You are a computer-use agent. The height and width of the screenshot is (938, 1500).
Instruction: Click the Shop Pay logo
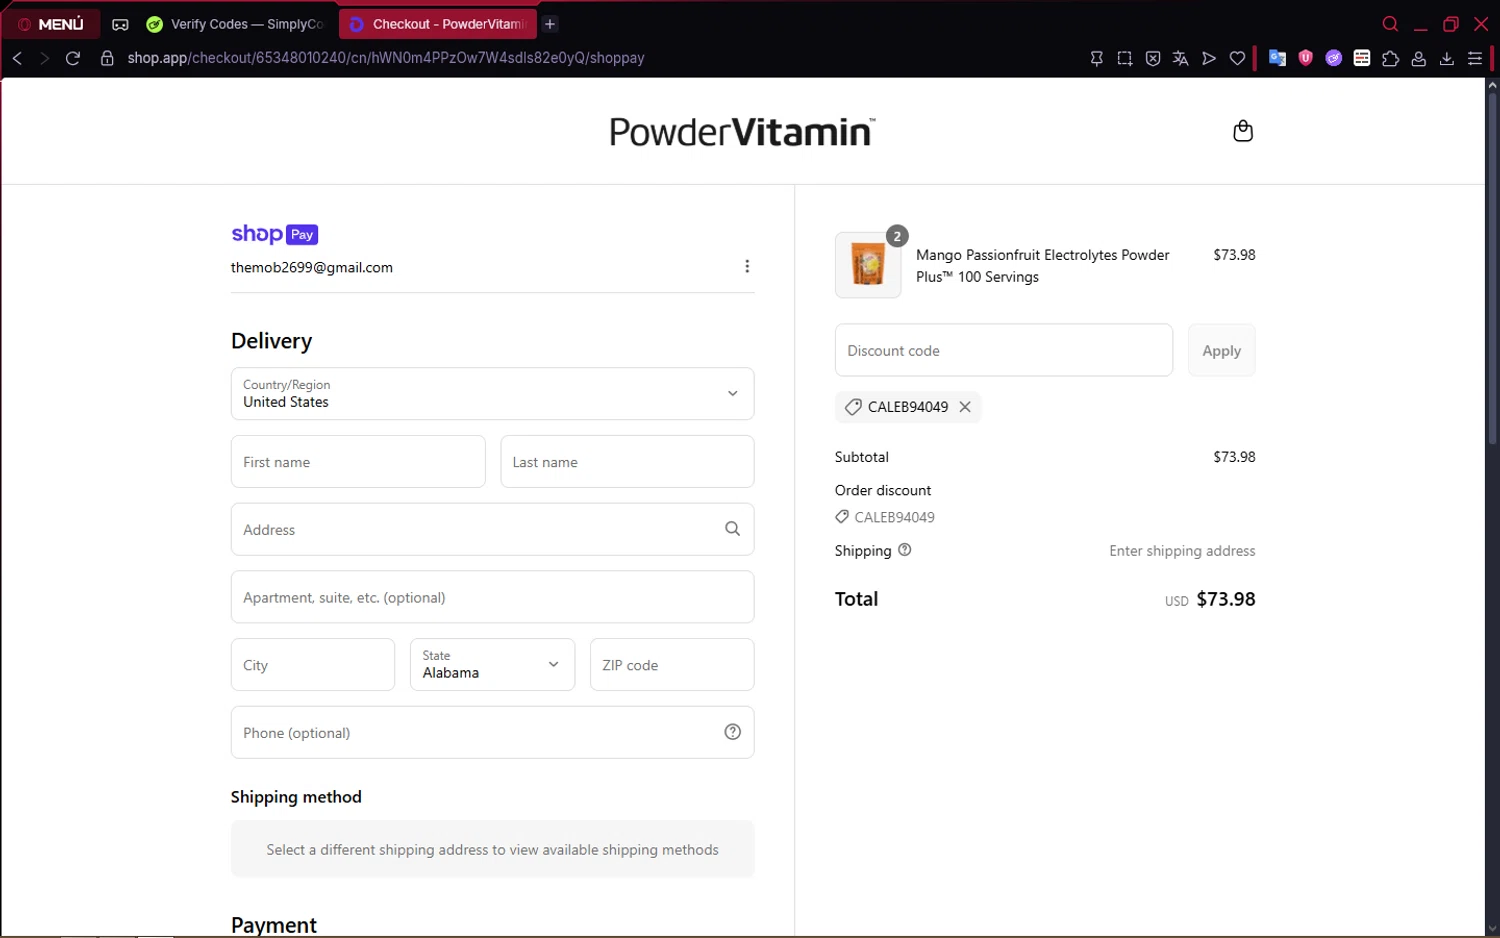click(x=274, y=234)
